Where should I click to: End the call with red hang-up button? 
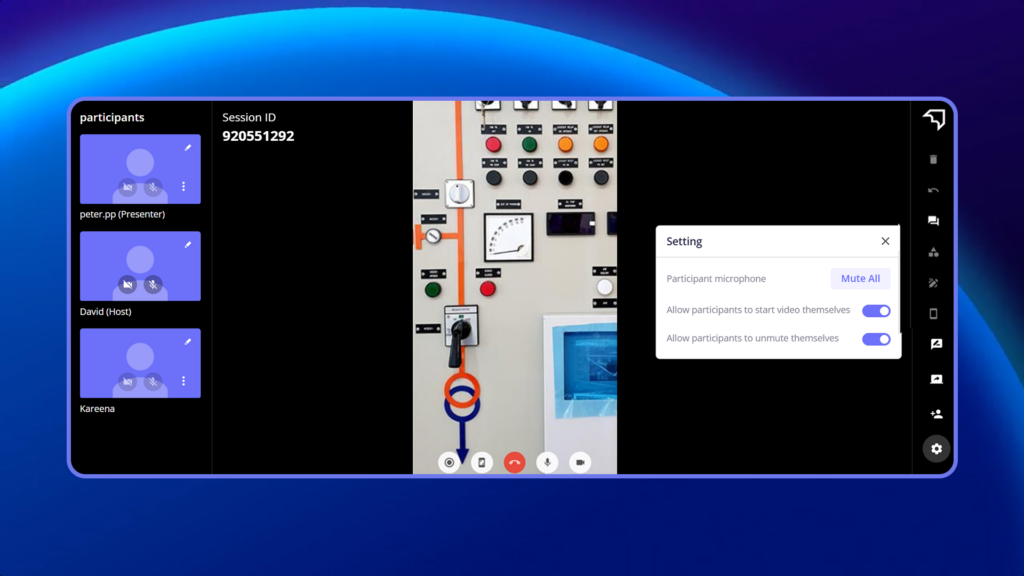515,462
